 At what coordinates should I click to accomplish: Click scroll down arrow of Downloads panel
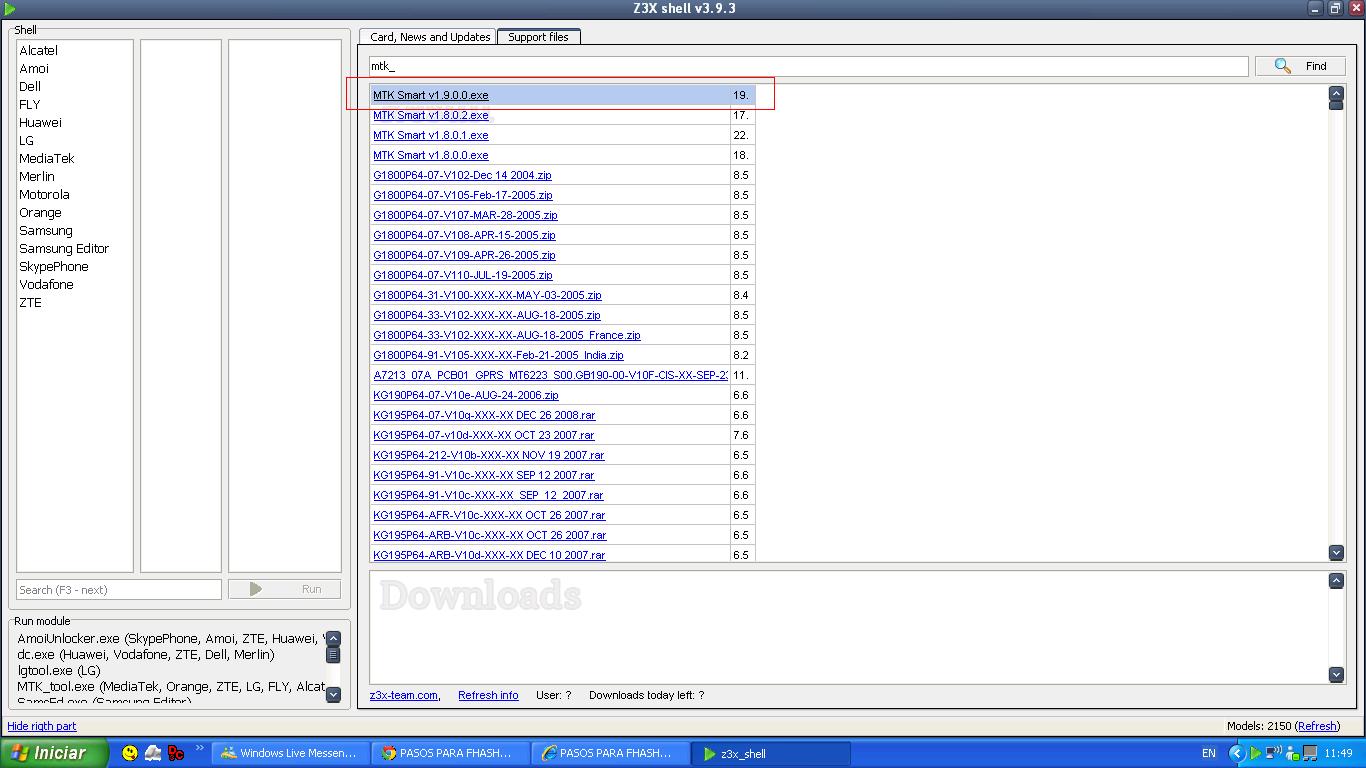tap(1336, 674)
